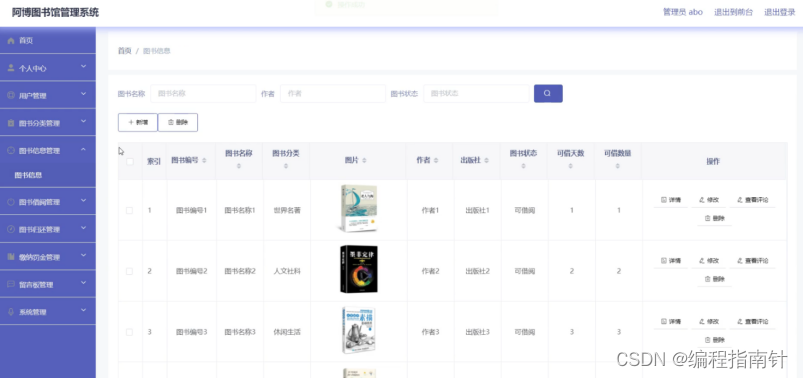The width and height of the screenshot is (803, 378).
Task: Click the 世界名著 category cell
Action: click(287, 211)
